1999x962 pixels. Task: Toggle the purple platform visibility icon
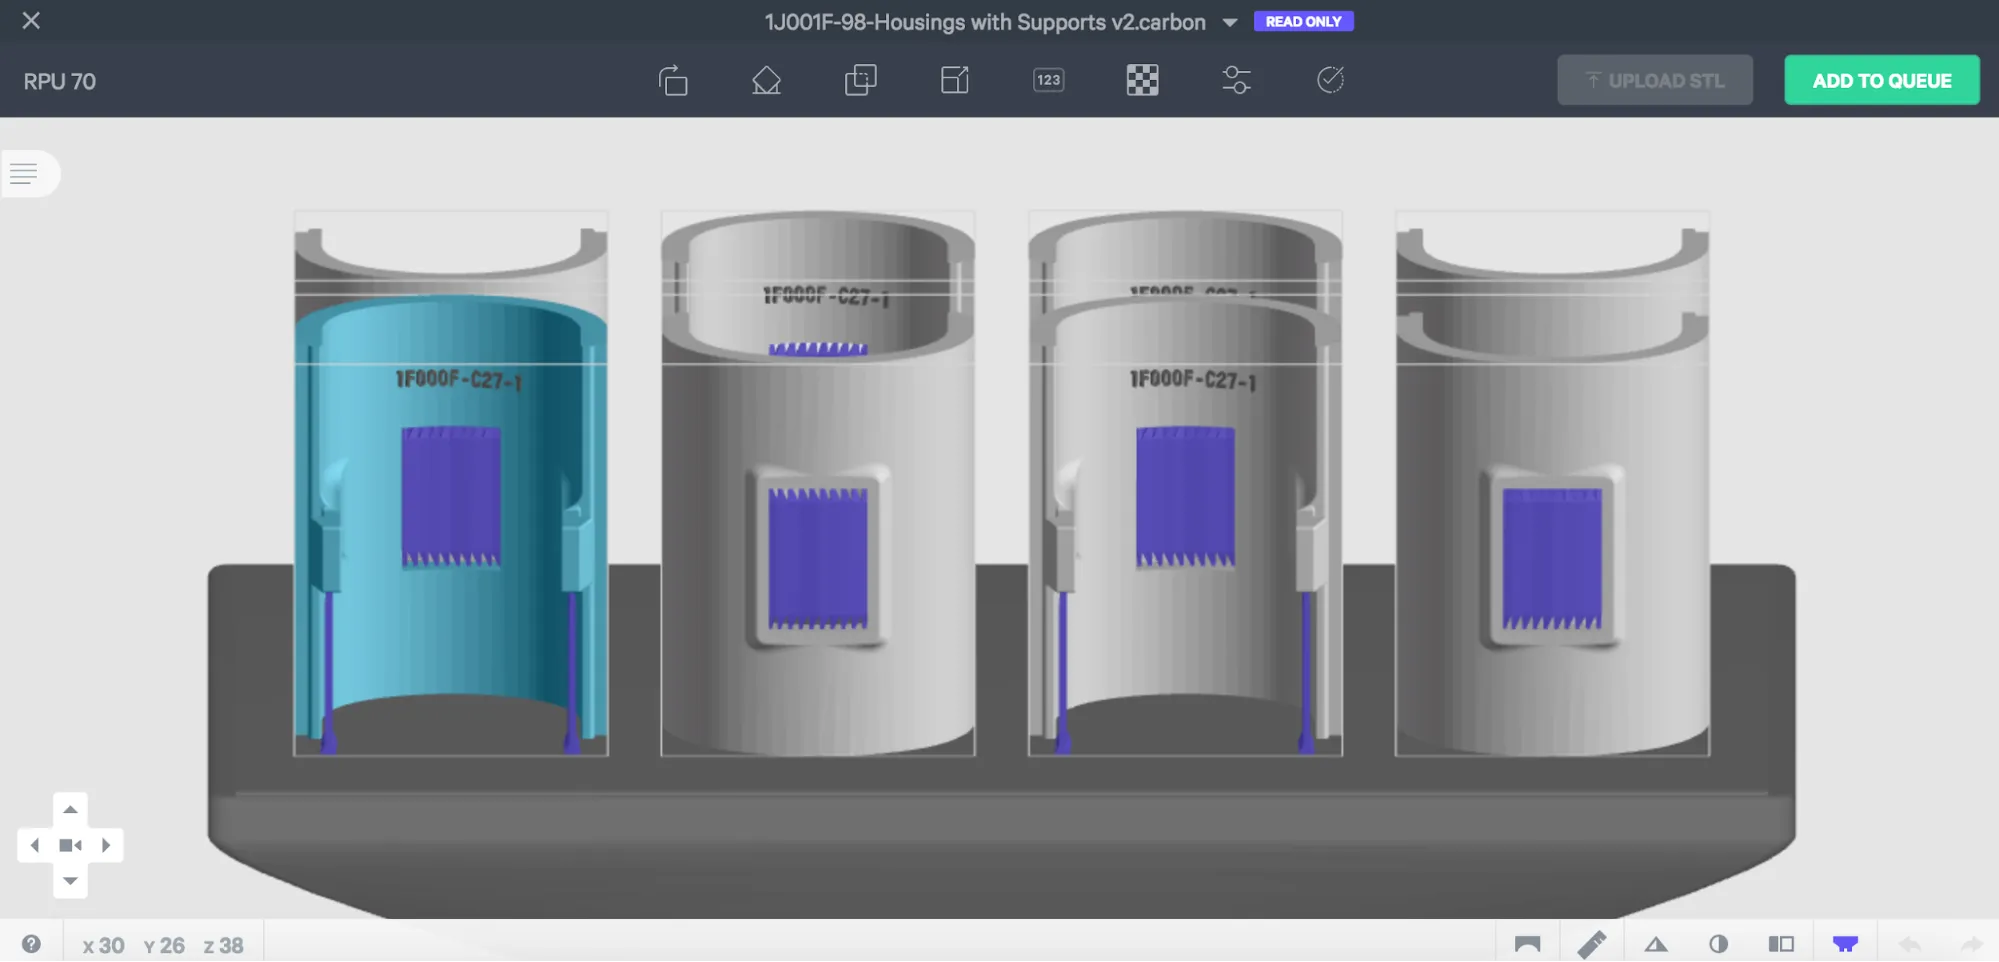pyautogui.click(x=1845, y=944)
